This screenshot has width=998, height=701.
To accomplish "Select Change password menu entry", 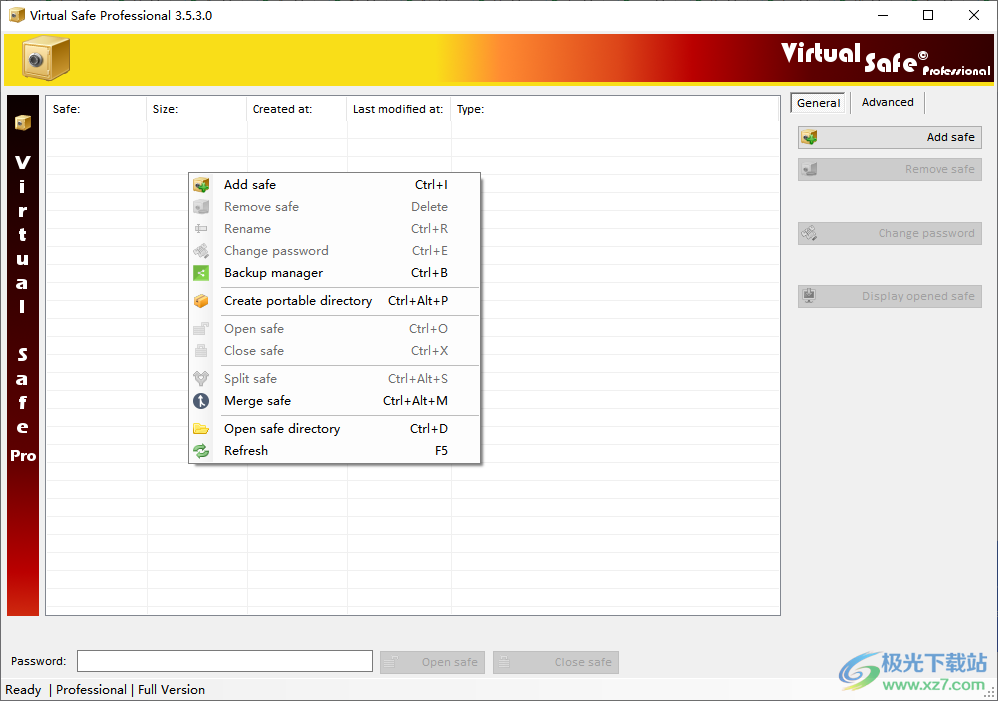I will tap(334, 251).
